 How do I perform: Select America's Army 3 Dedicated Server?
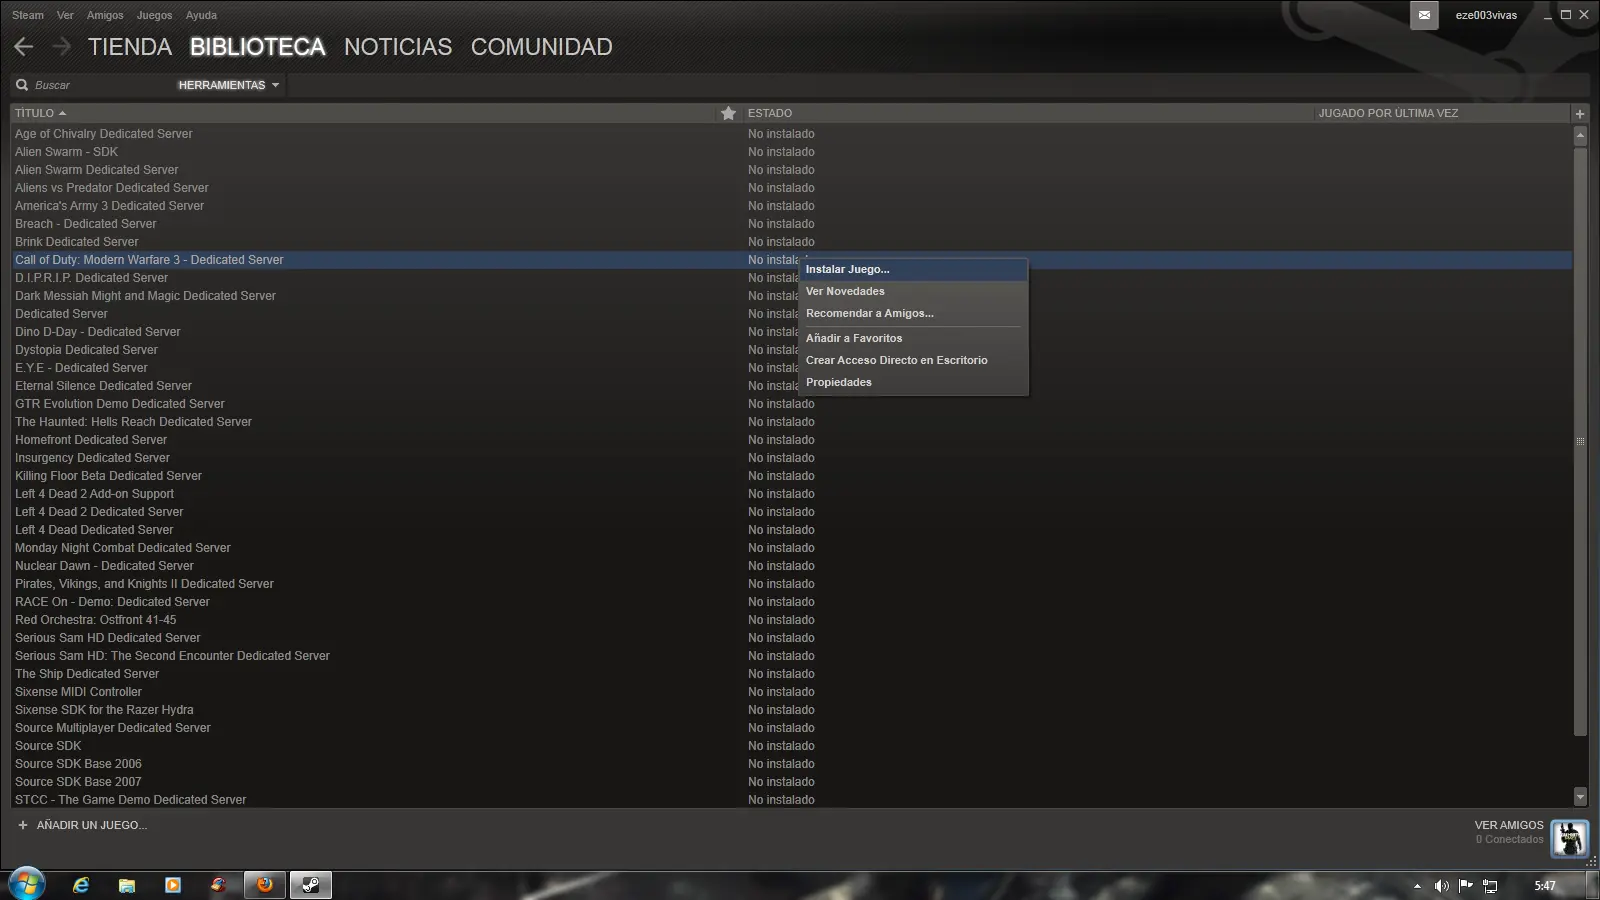click(109, 206)
